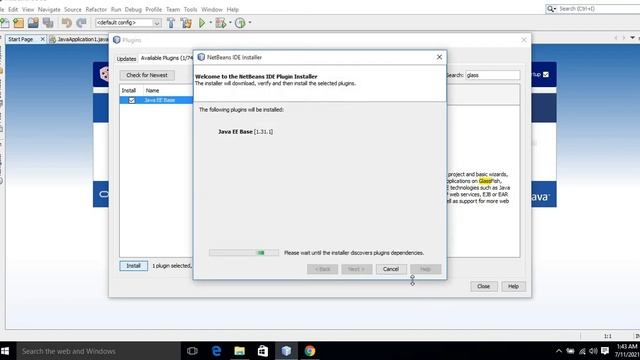Open the Refactor menu
This screenshot has width=640, height=360.
[x=96, y=9]
